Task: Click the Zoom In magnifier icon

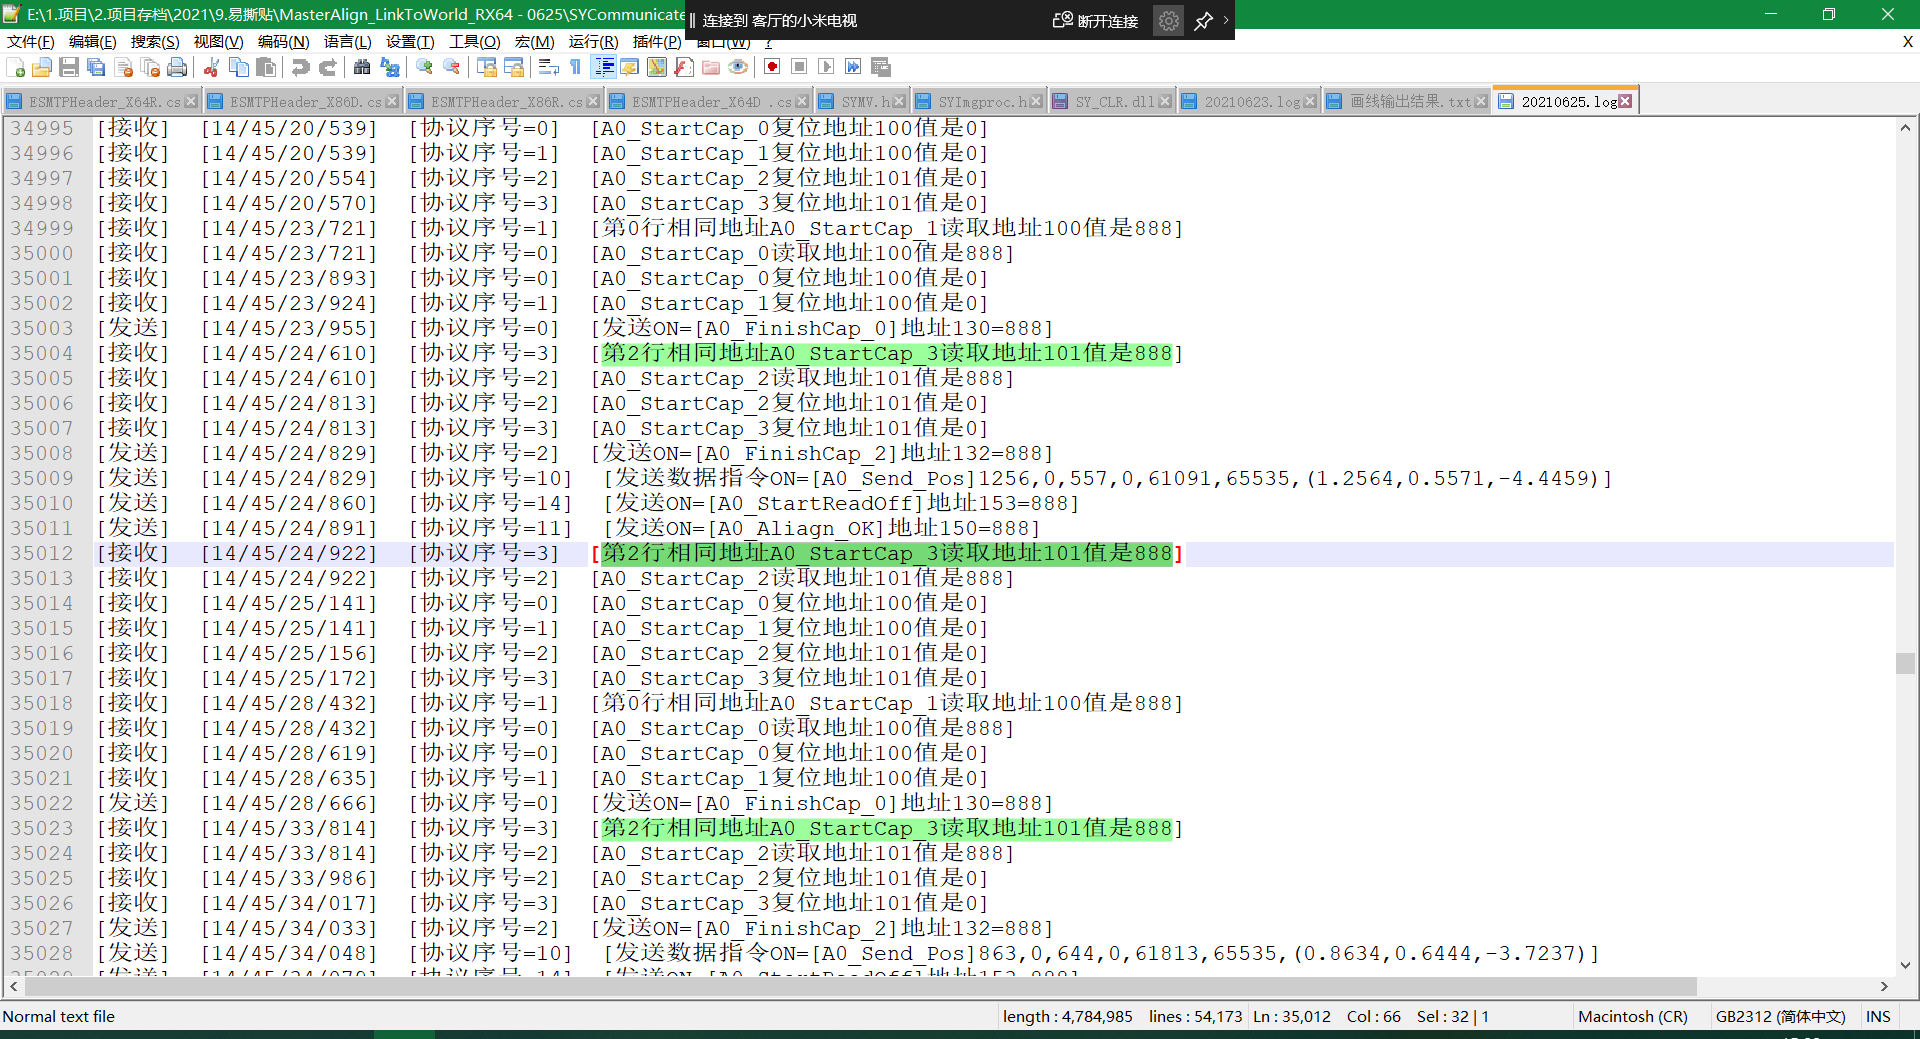Action: click(425, 67)
